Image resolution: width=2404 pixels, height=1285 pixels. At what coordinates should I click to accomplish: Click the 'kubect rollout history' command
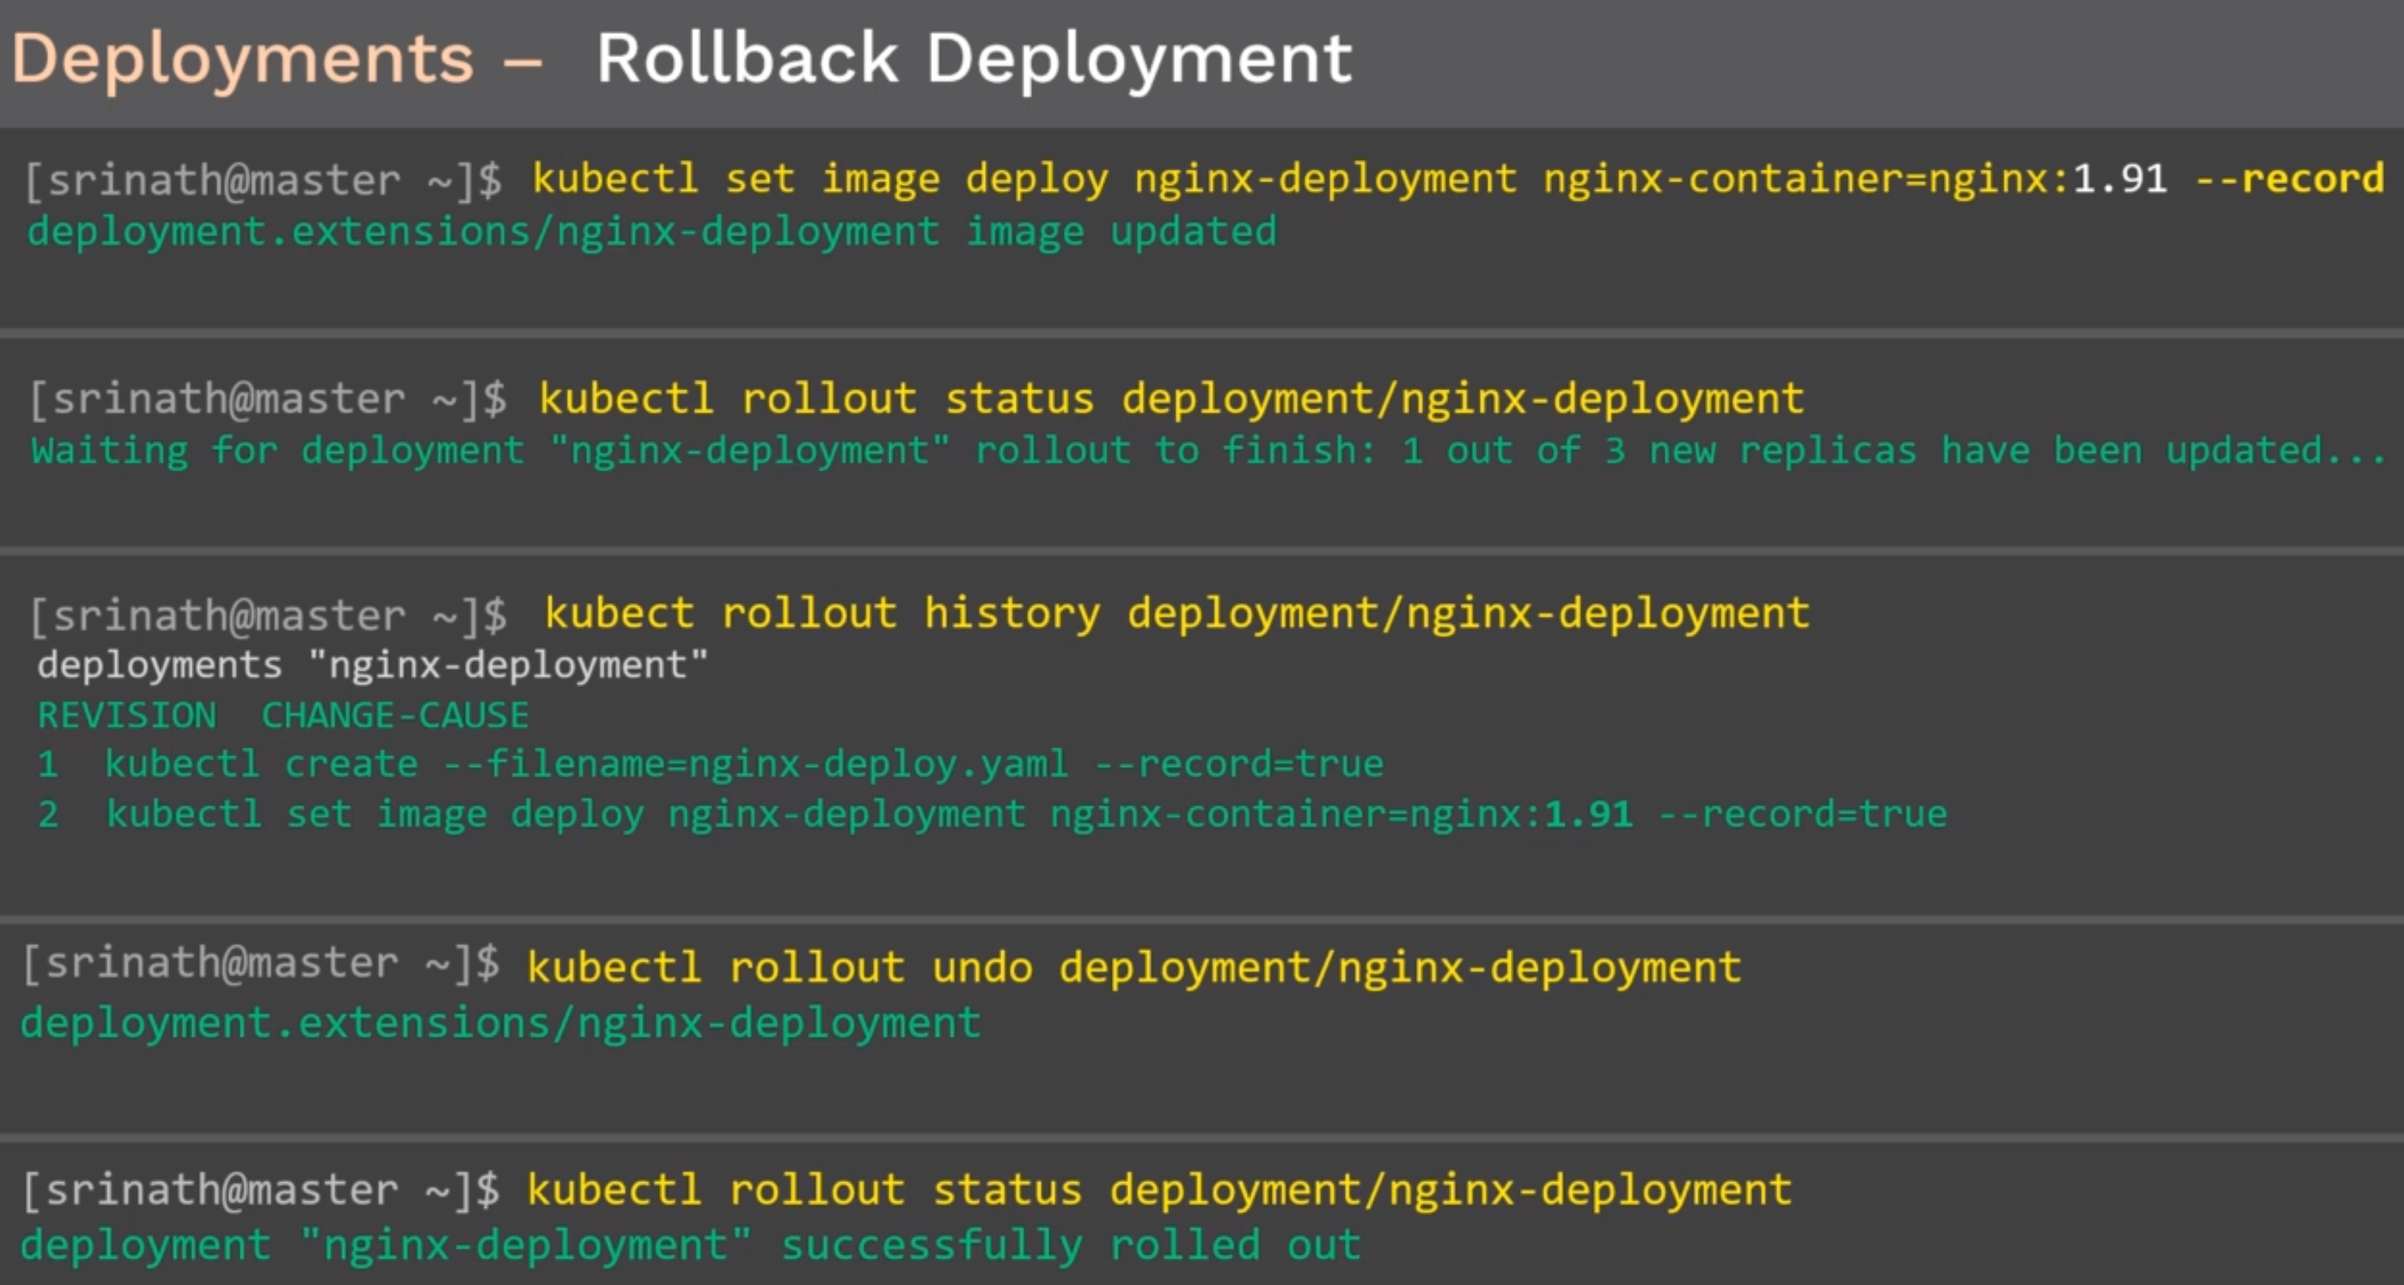point(1177,614)
